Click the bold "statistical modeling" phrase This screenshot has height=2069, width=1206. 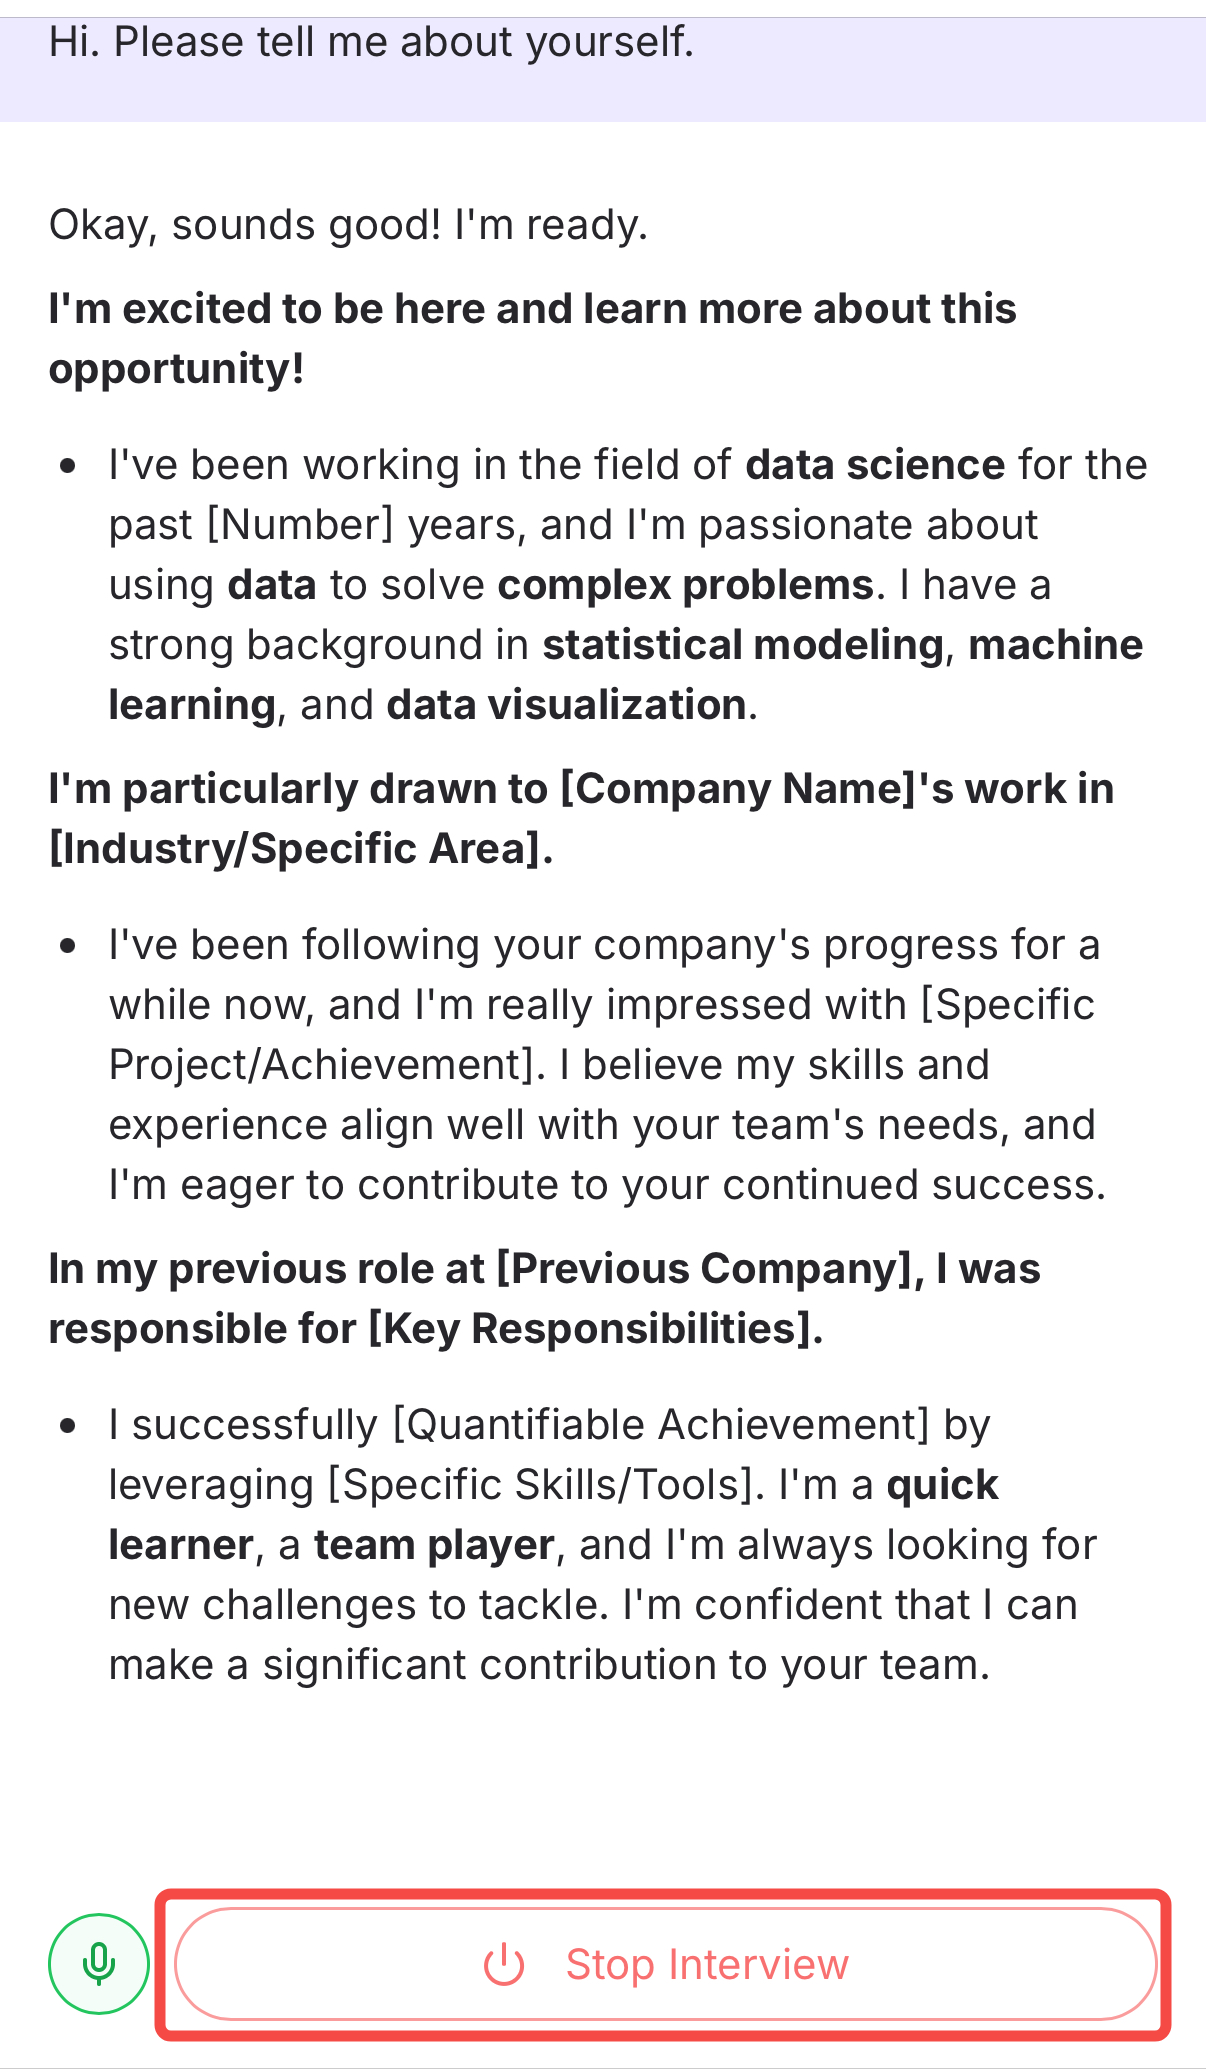[742, 645]
